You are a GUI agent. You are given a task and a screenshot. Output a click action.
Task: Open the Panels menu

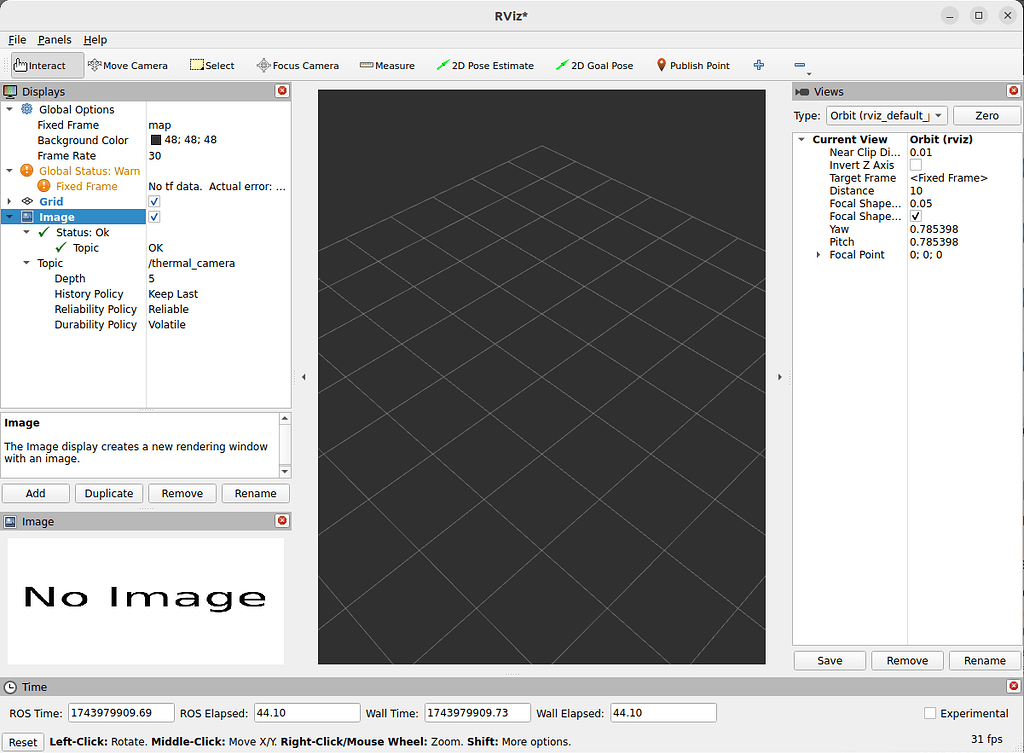(54, 40)
